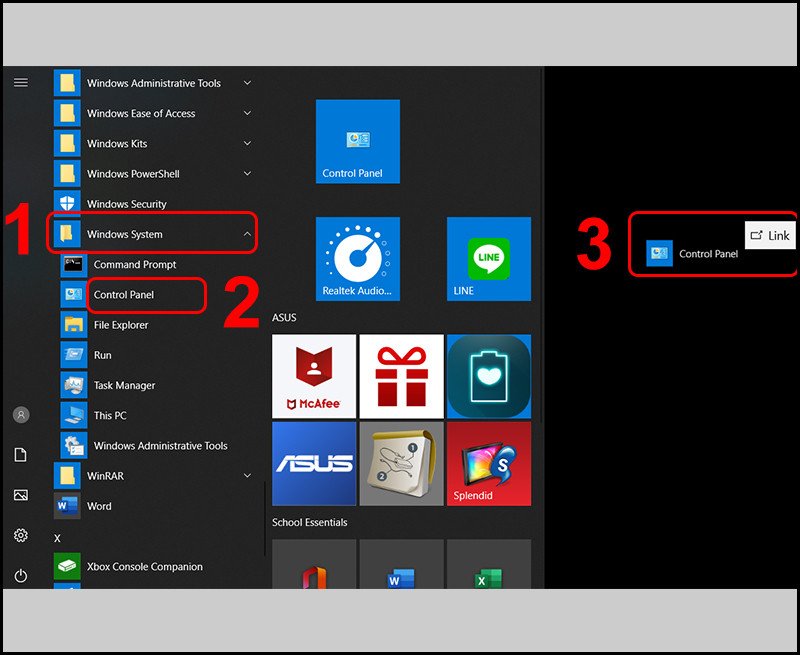The height and width of the screenshot is (655, 800).
Task: Open Settings via the sidebar gear icon
Action: pos(21,535)
